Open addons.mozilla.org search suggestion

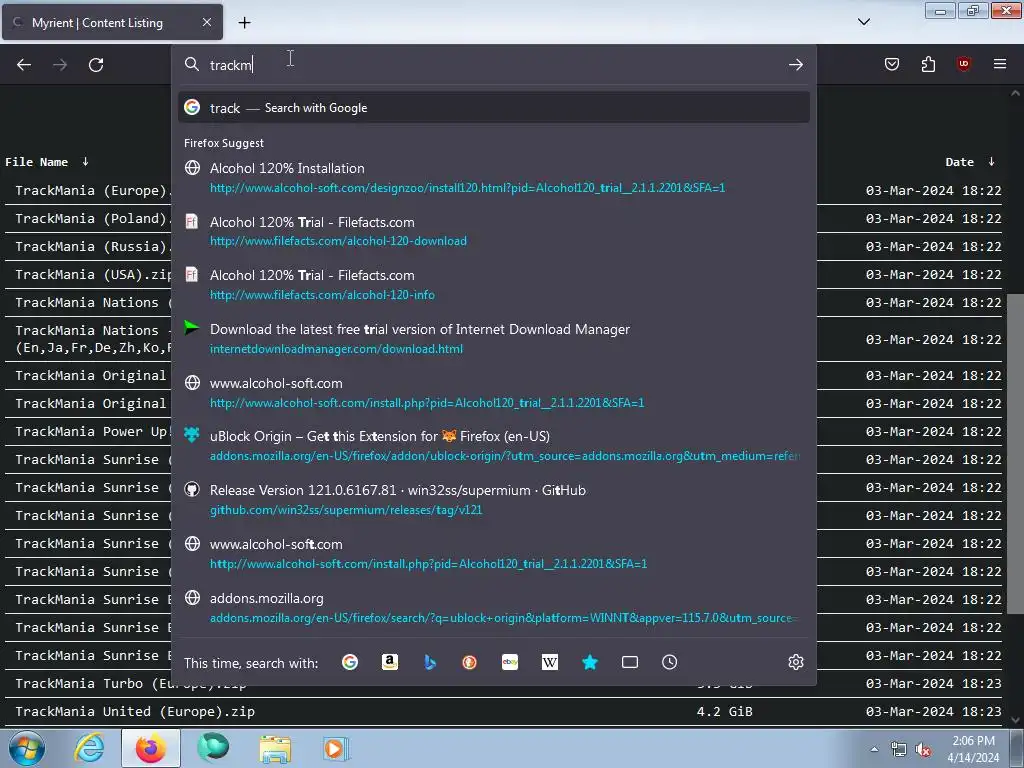(494, 607)
